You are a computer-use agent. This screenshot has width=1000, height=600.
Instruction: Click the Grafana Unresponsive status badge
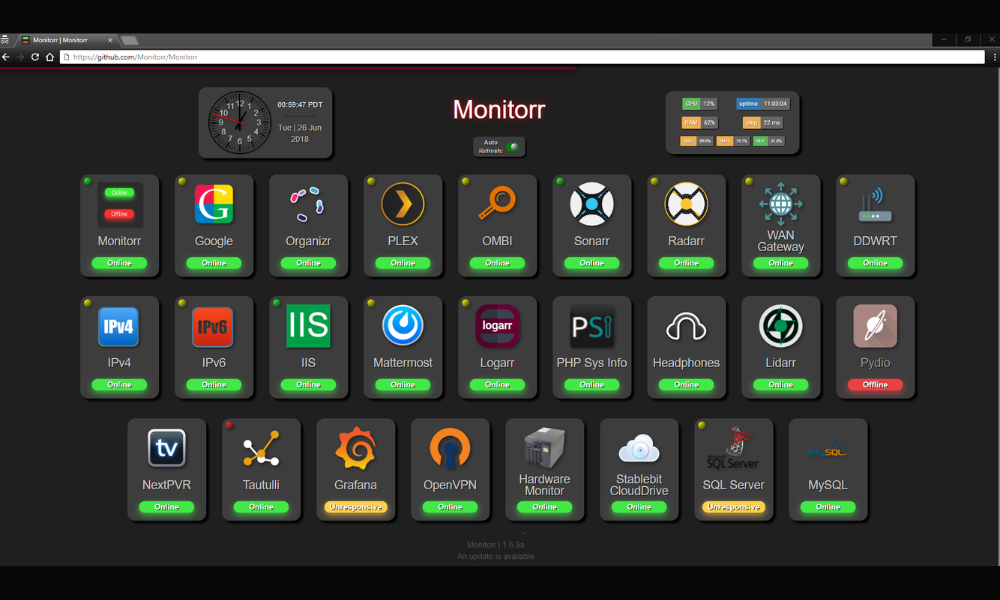click(355, 507)
